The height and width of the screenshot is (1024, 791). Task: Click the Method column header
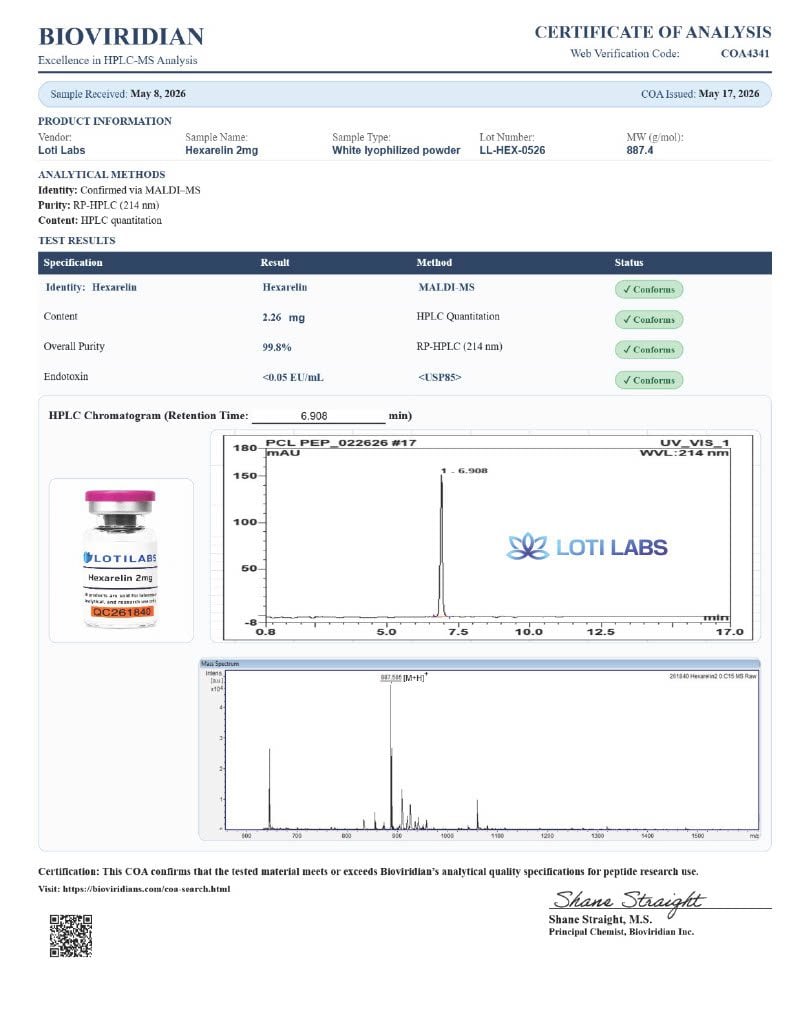pyautogui.click(x=434, y=263)
